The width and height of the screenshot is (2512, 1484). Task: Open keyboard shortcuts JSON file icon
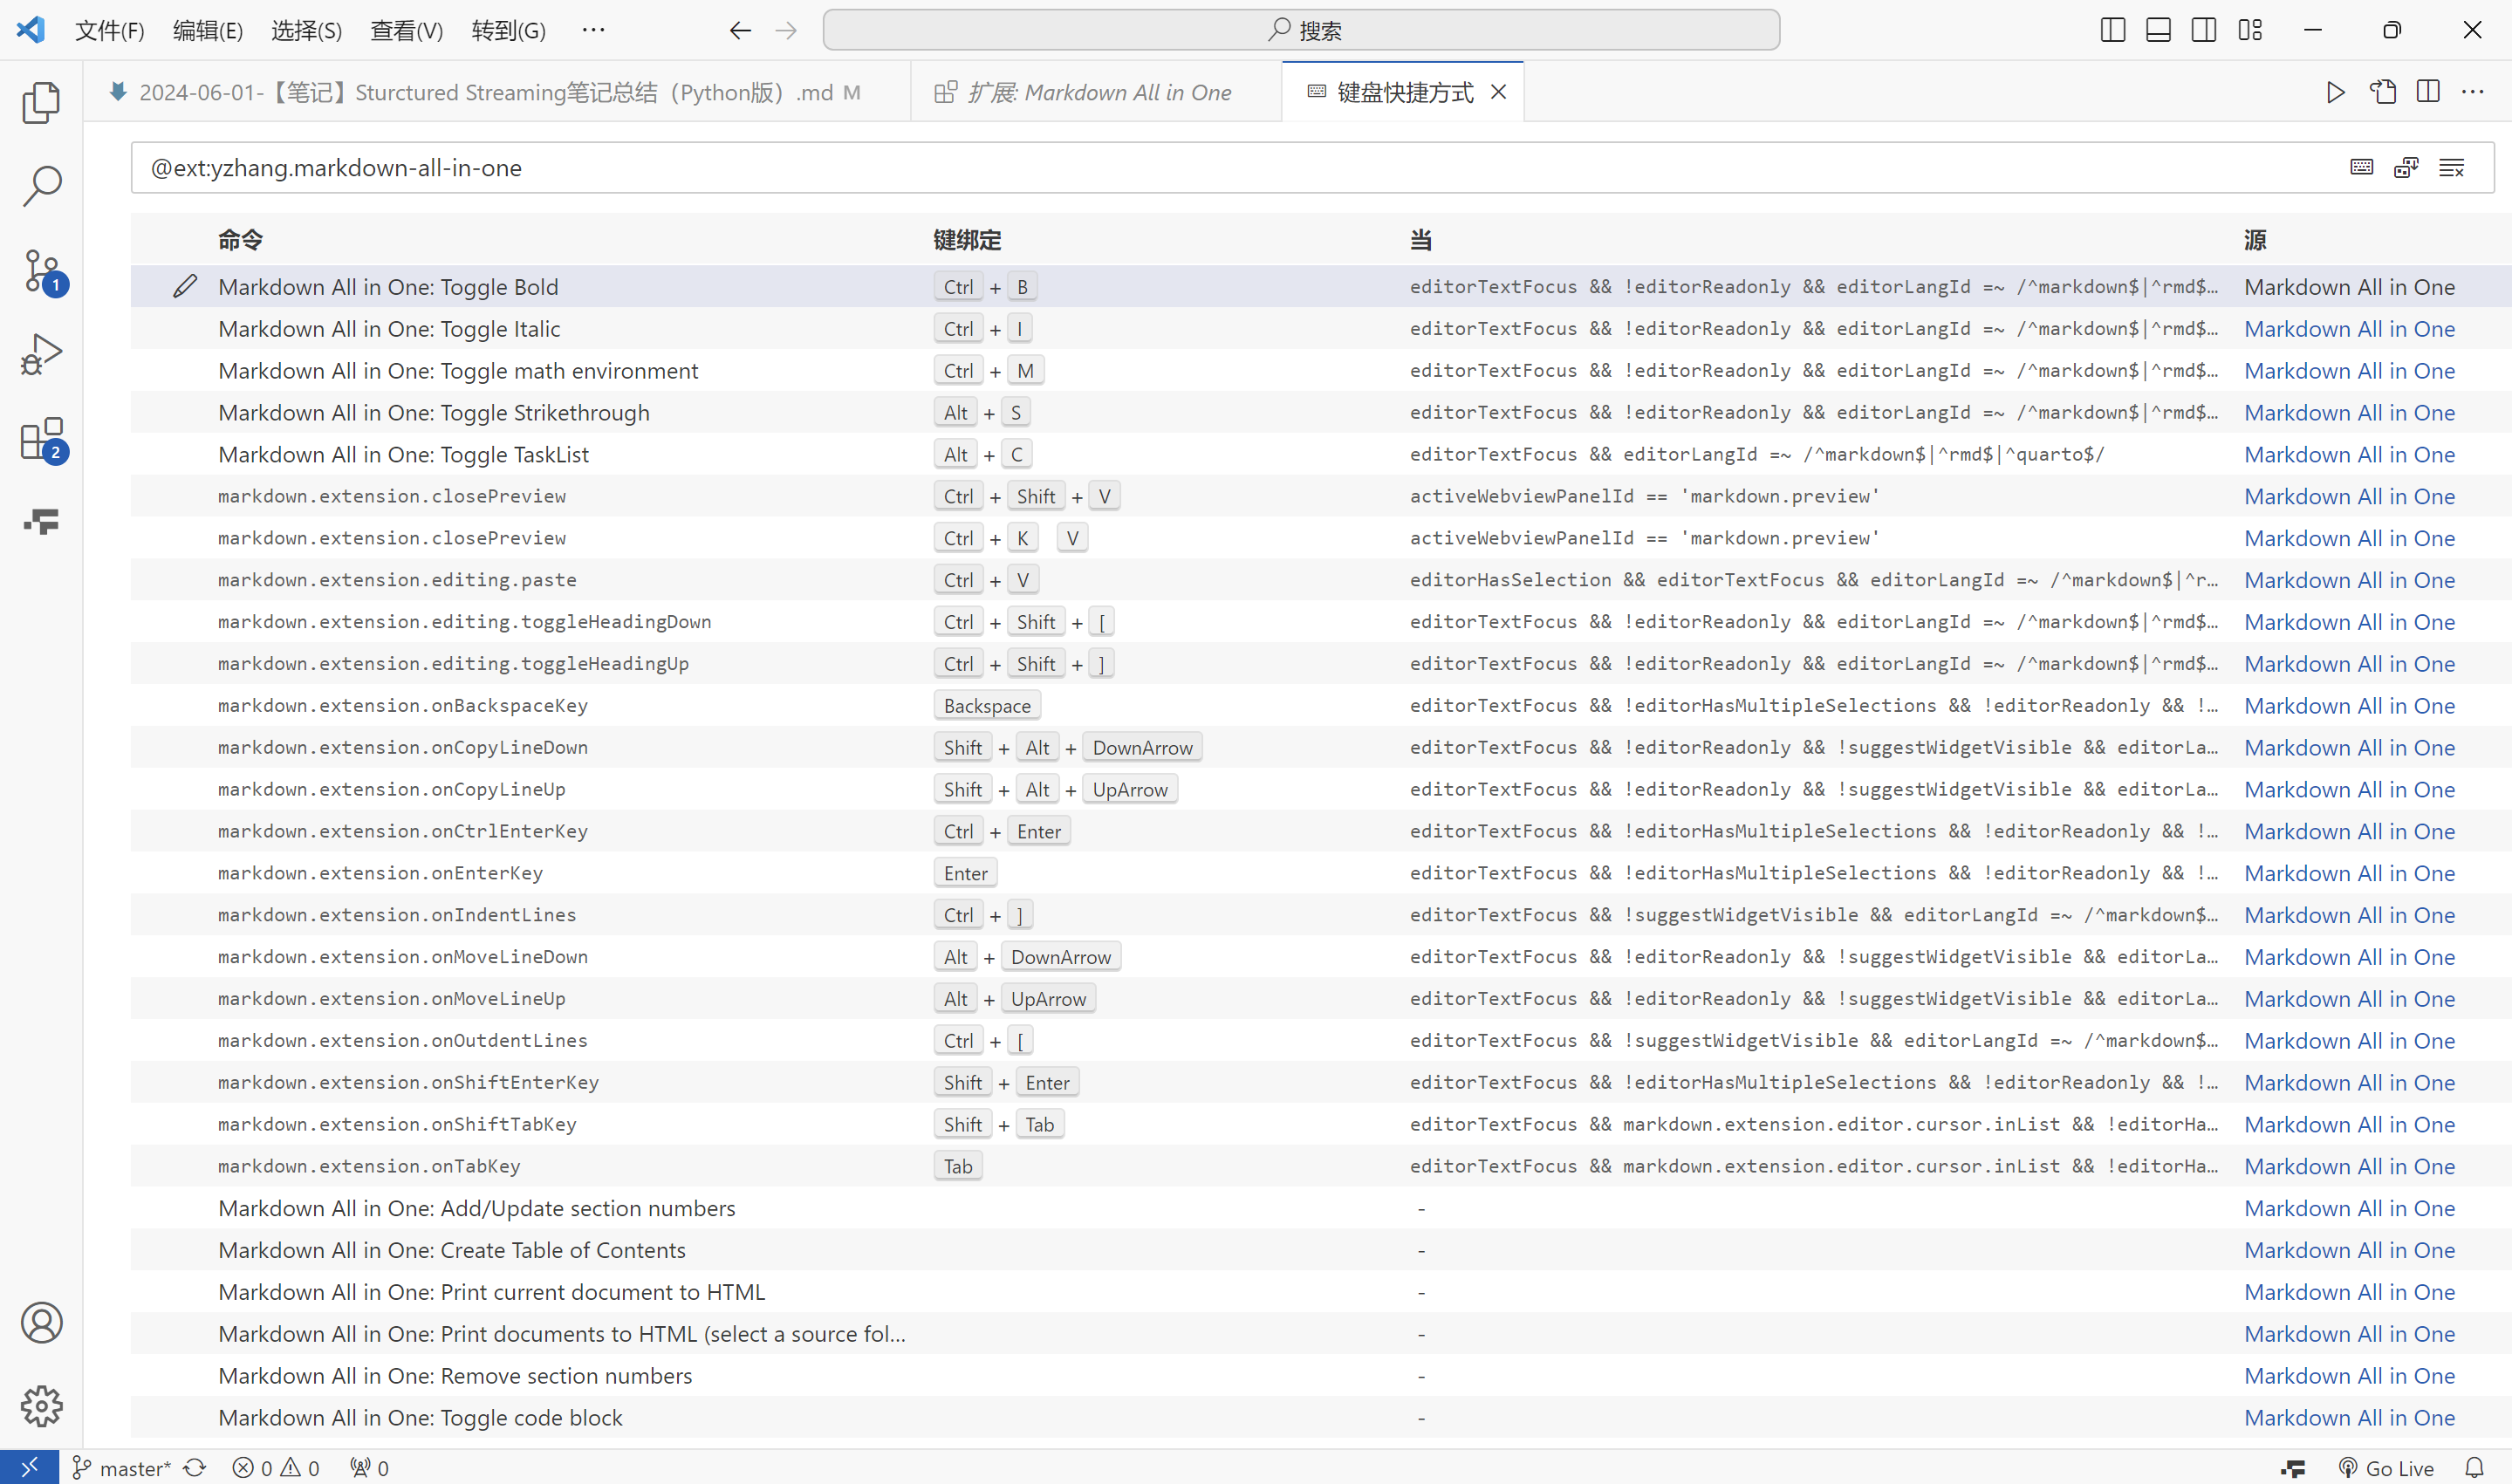pos(2383,92)
